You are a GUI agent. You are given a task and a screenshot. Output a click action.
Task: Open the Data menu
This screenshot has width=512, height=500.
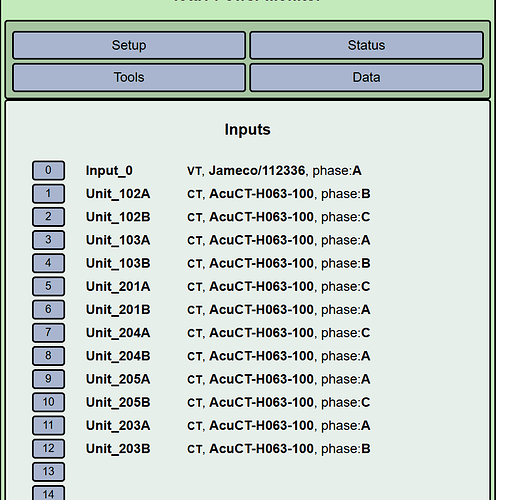[366, 77]
